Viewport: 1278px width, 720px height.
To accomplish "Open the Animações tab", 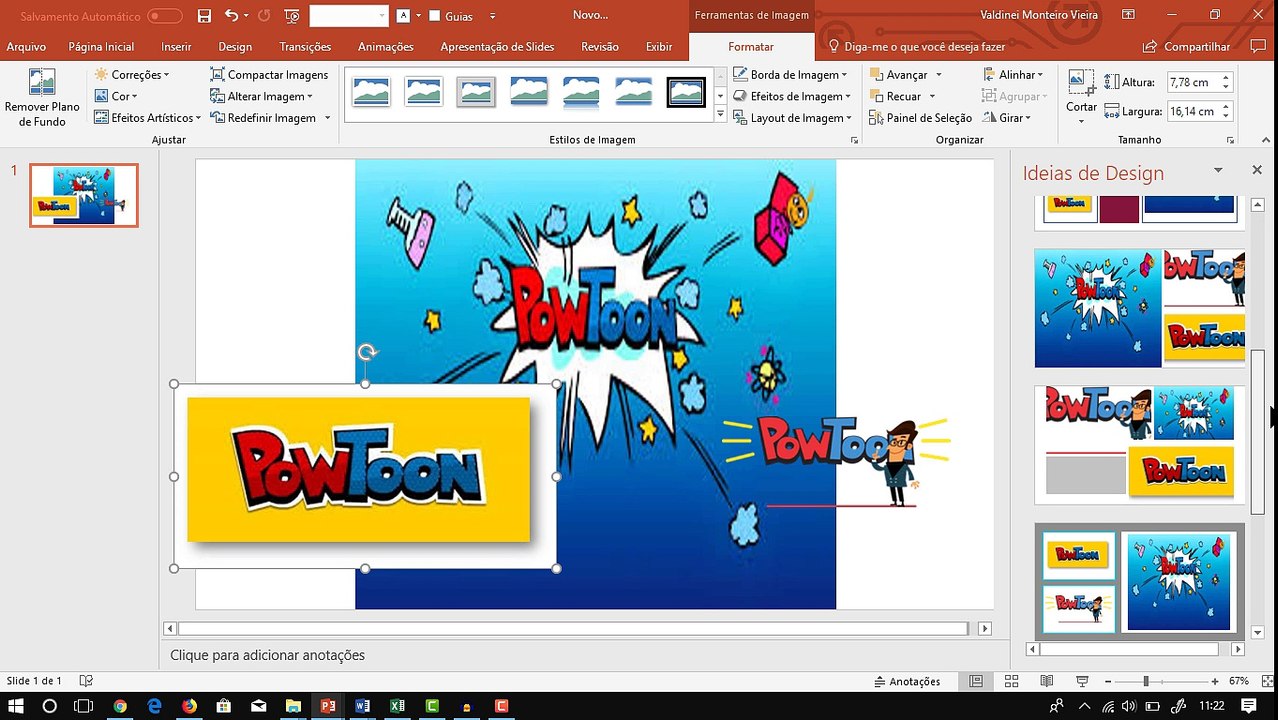I will [385, 47].
